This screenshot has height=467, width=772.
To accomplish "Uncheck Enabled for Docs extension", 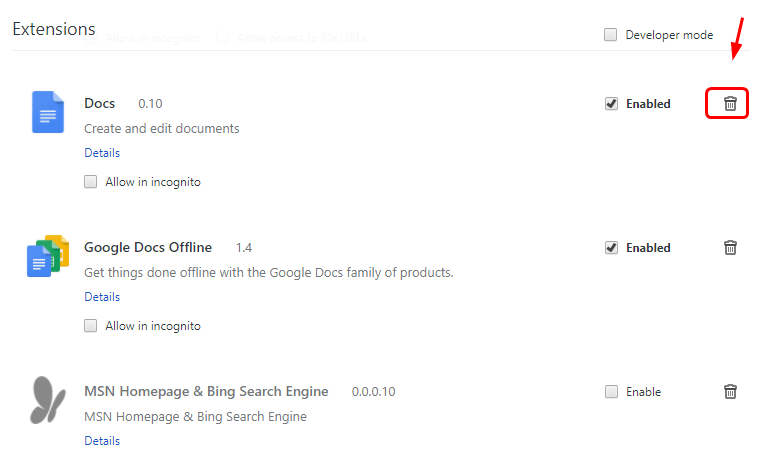I will (611, 104).
